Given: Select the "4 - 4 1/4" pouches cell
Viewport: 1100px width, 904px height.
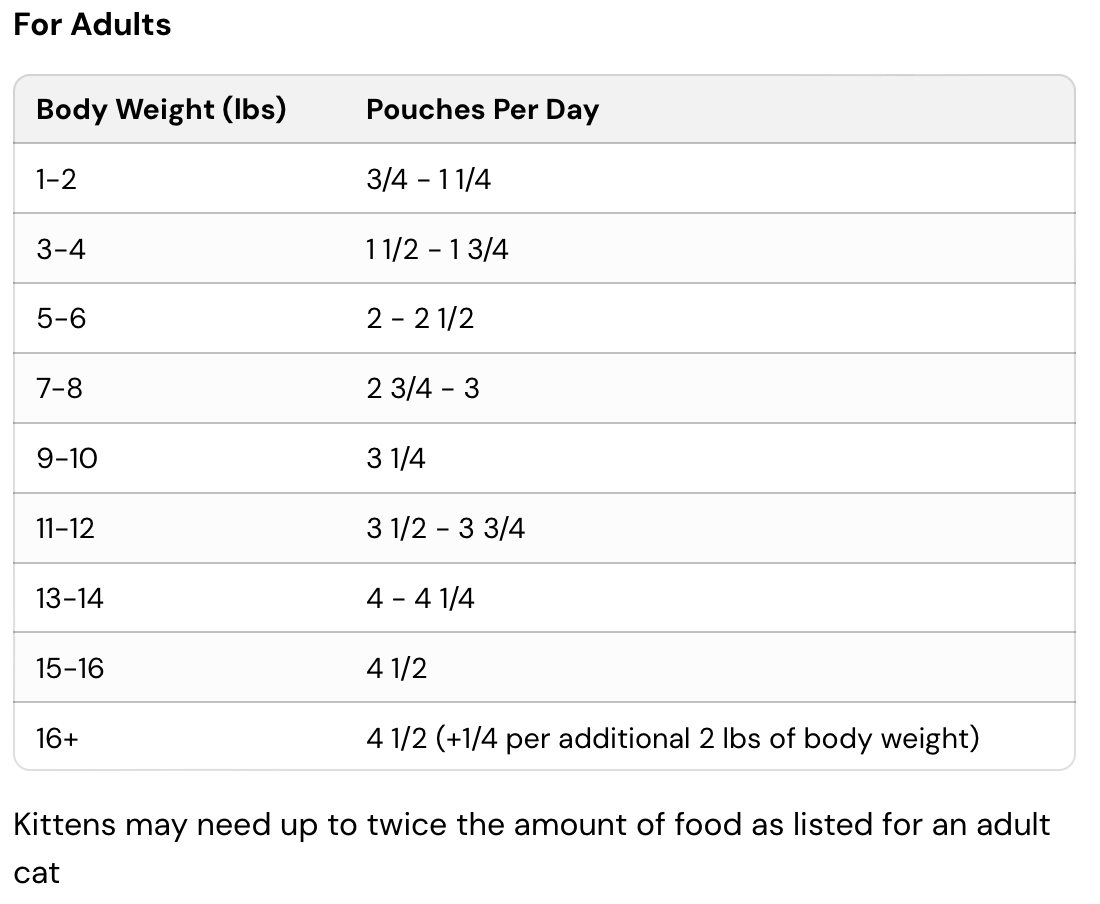Looking at the screenshot, I should point(420,598).
